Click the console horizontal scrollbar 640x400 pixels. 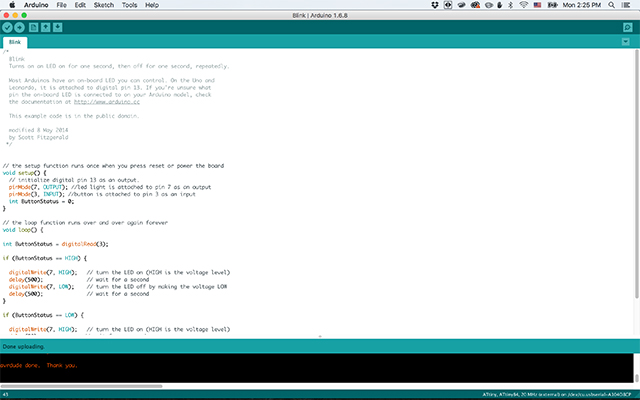tap(82, 386)
